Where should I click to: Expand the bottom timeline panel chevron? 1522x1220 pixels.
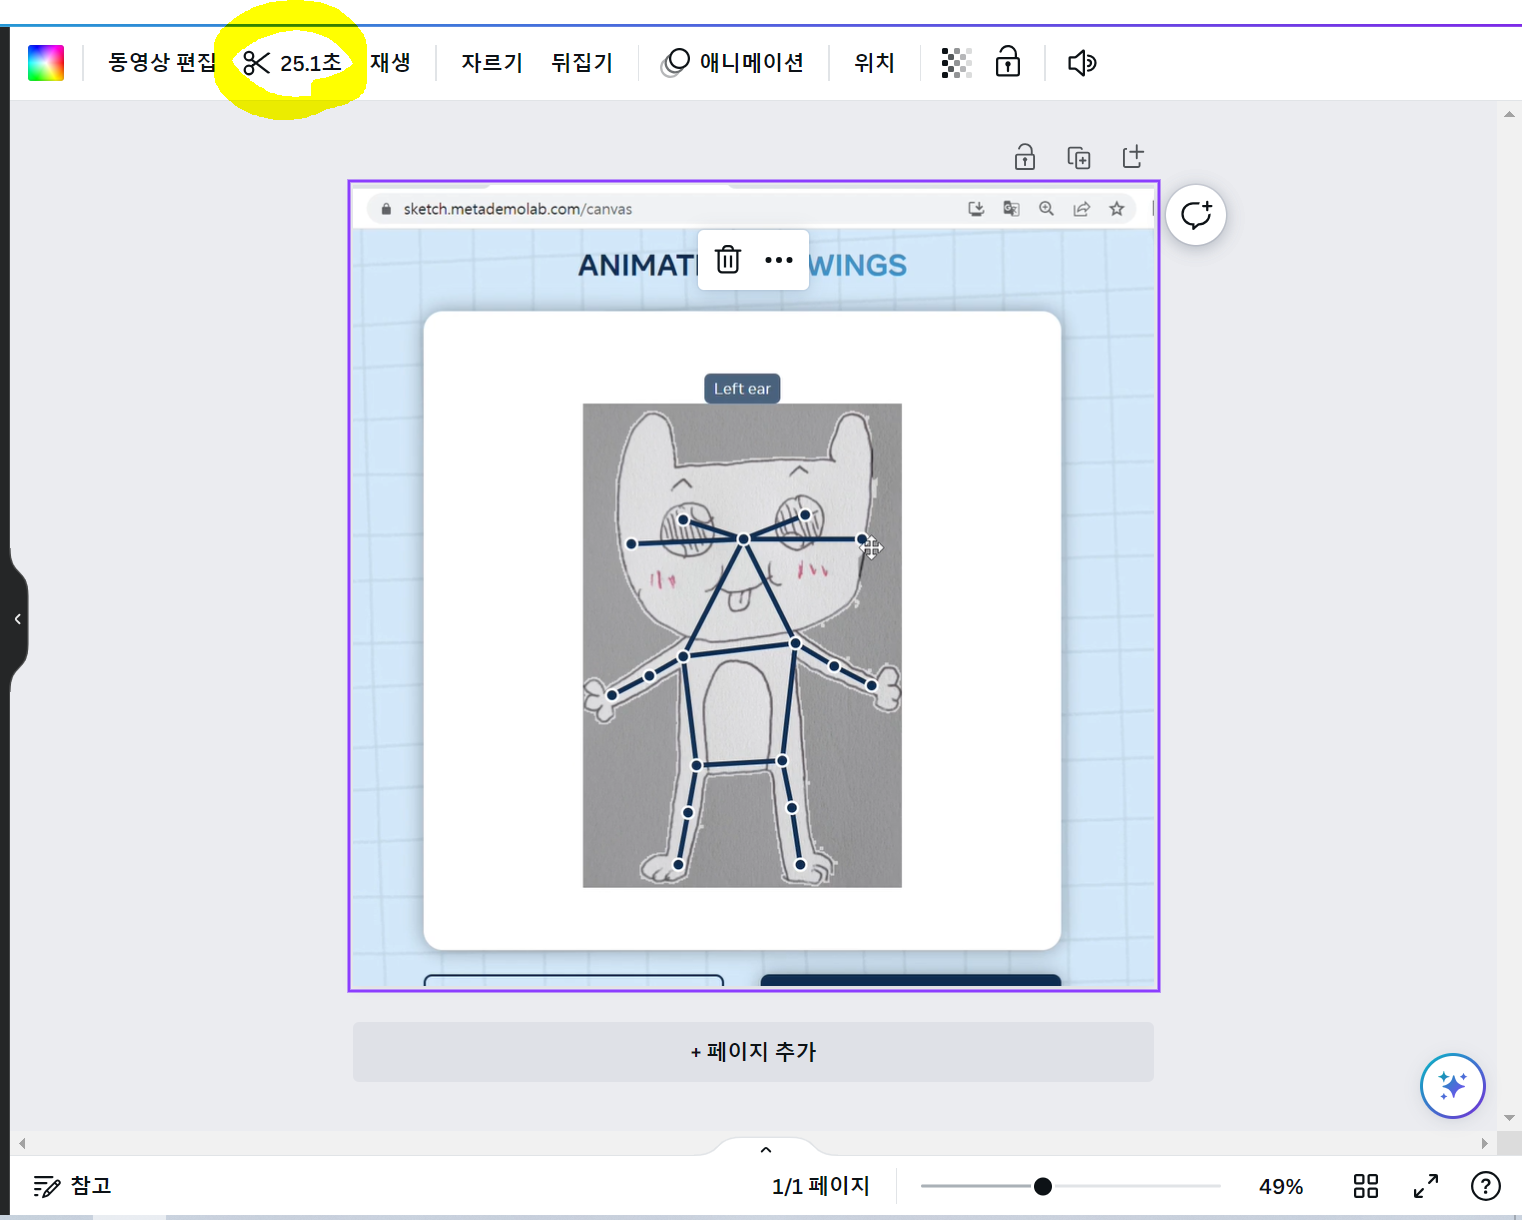(x=765, y=1149)
